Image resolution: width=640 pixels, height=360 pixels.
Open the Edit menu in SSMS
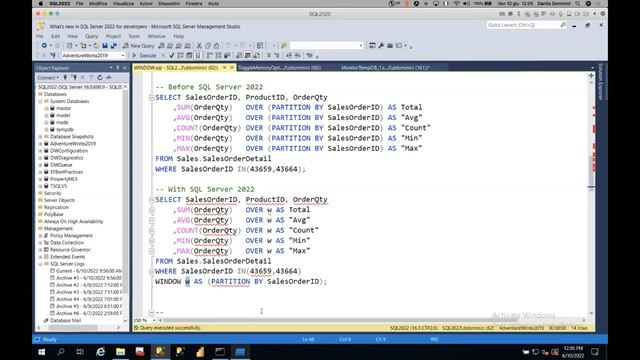click(55, 36)
